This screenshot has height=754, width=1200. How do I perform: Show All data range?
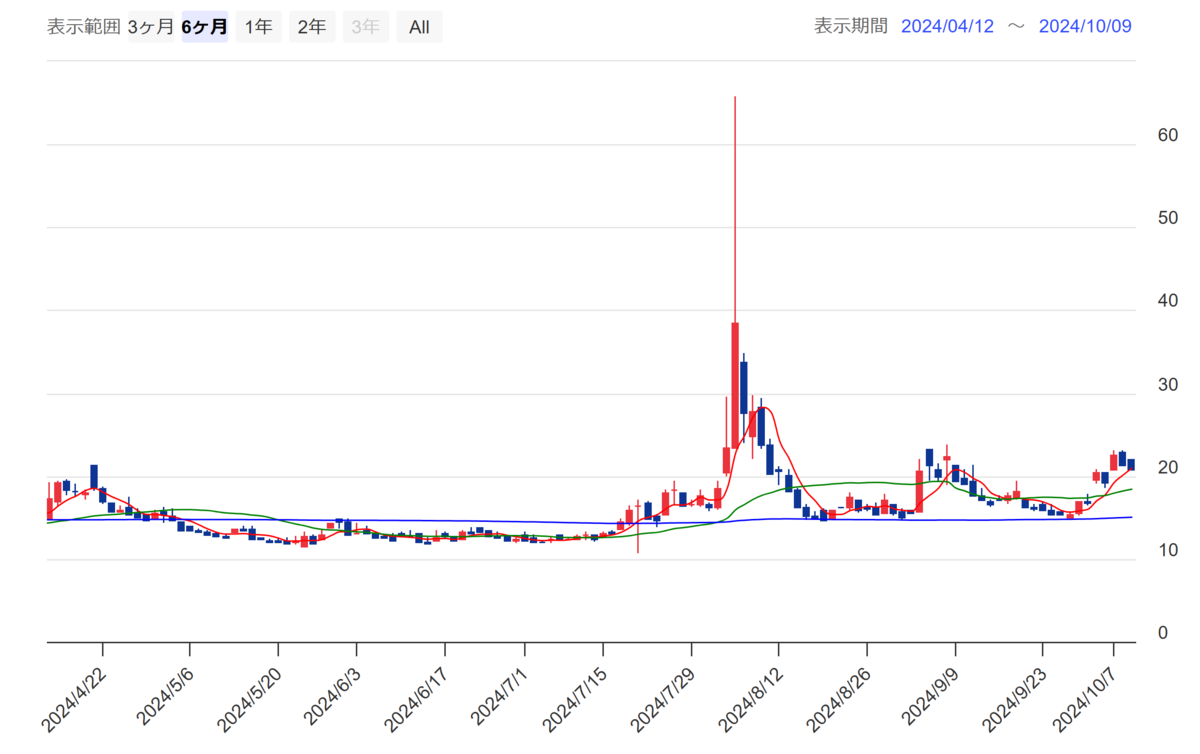419,27
